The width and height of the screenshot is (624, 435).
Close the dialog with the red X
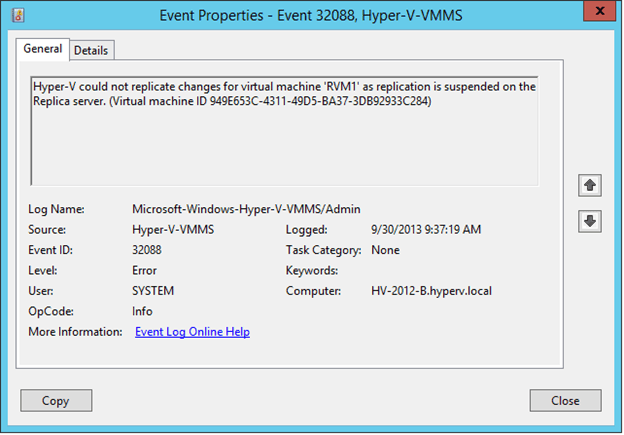[599, 11]
